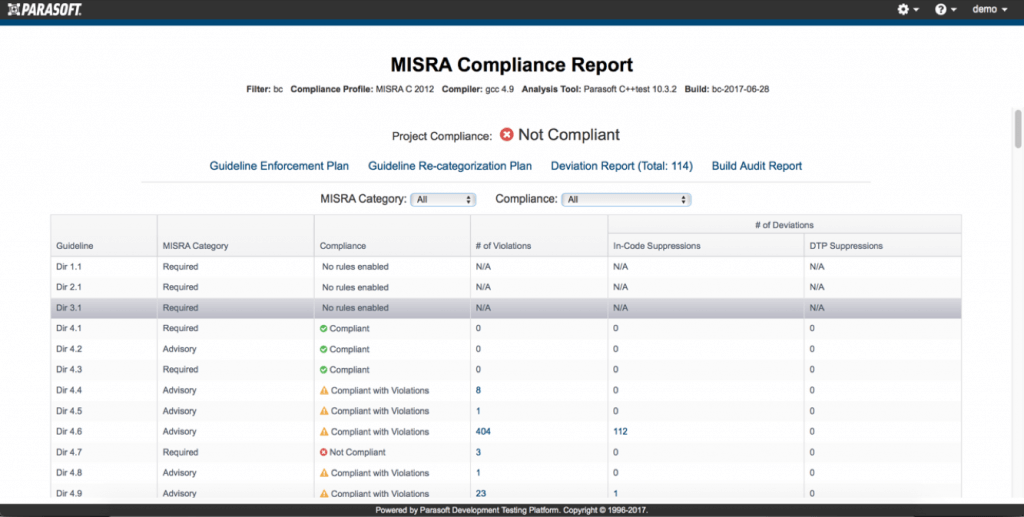Click warning triangle icon for Dir 4.4

324,391
